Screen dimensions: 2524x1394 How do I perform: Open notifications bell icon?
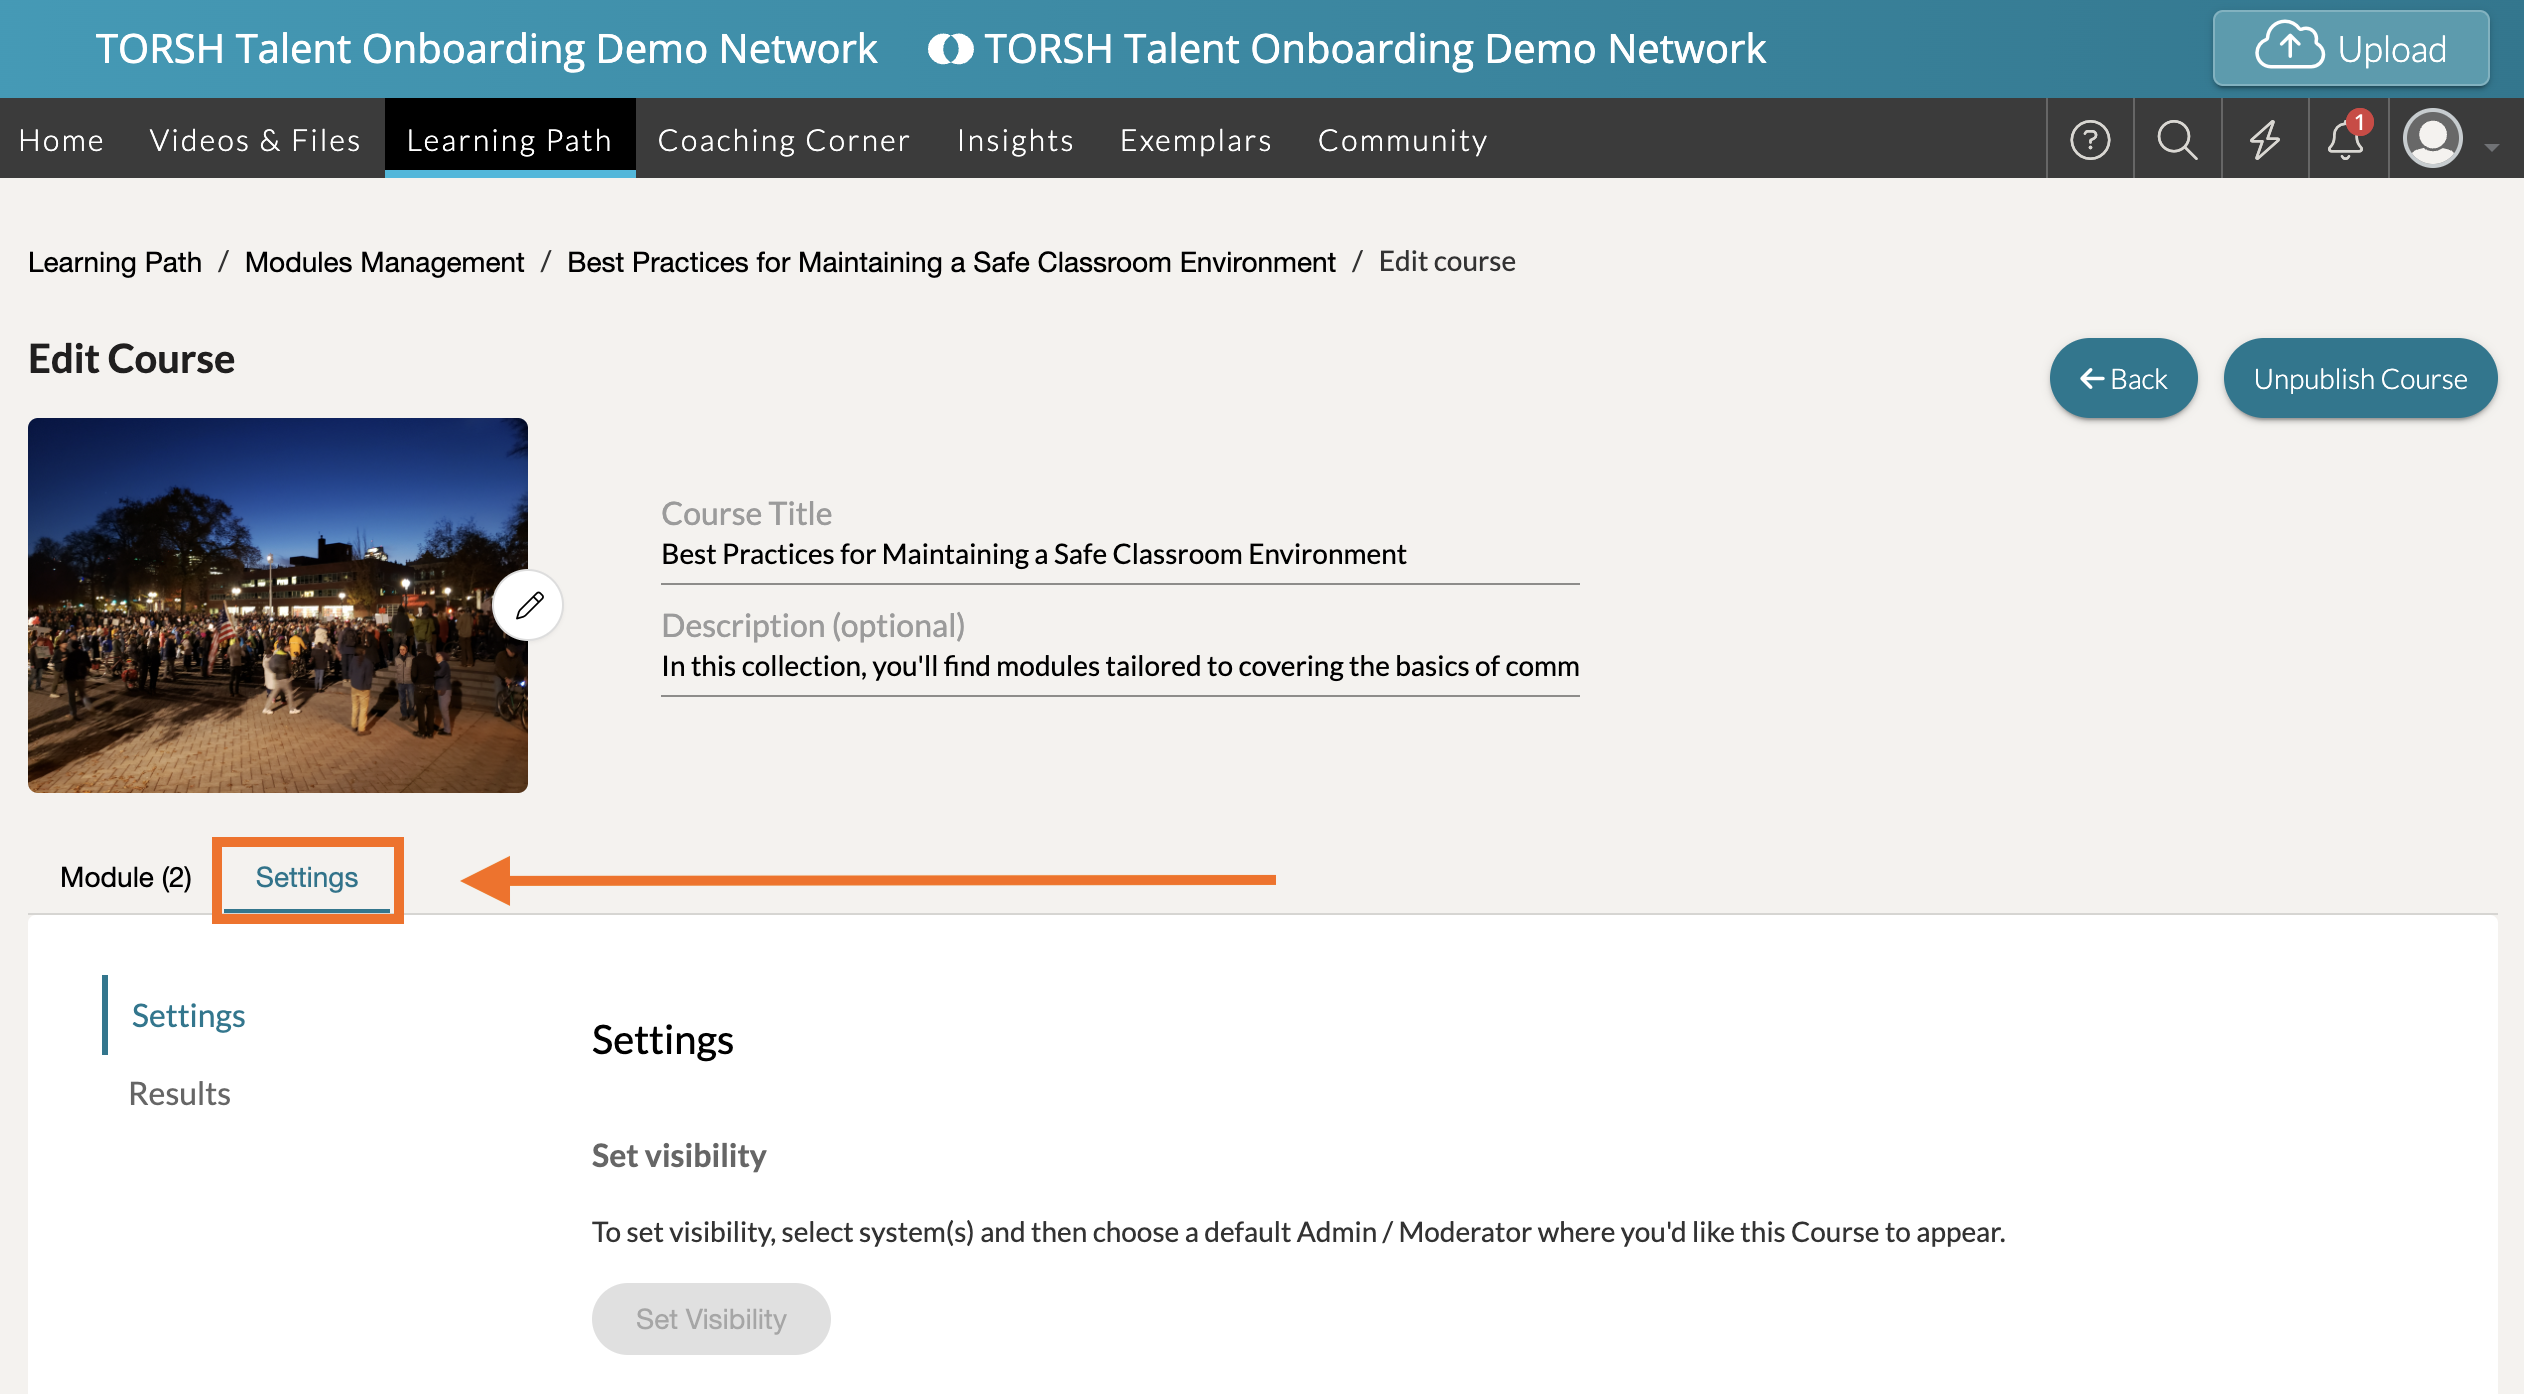point(2345,140)
